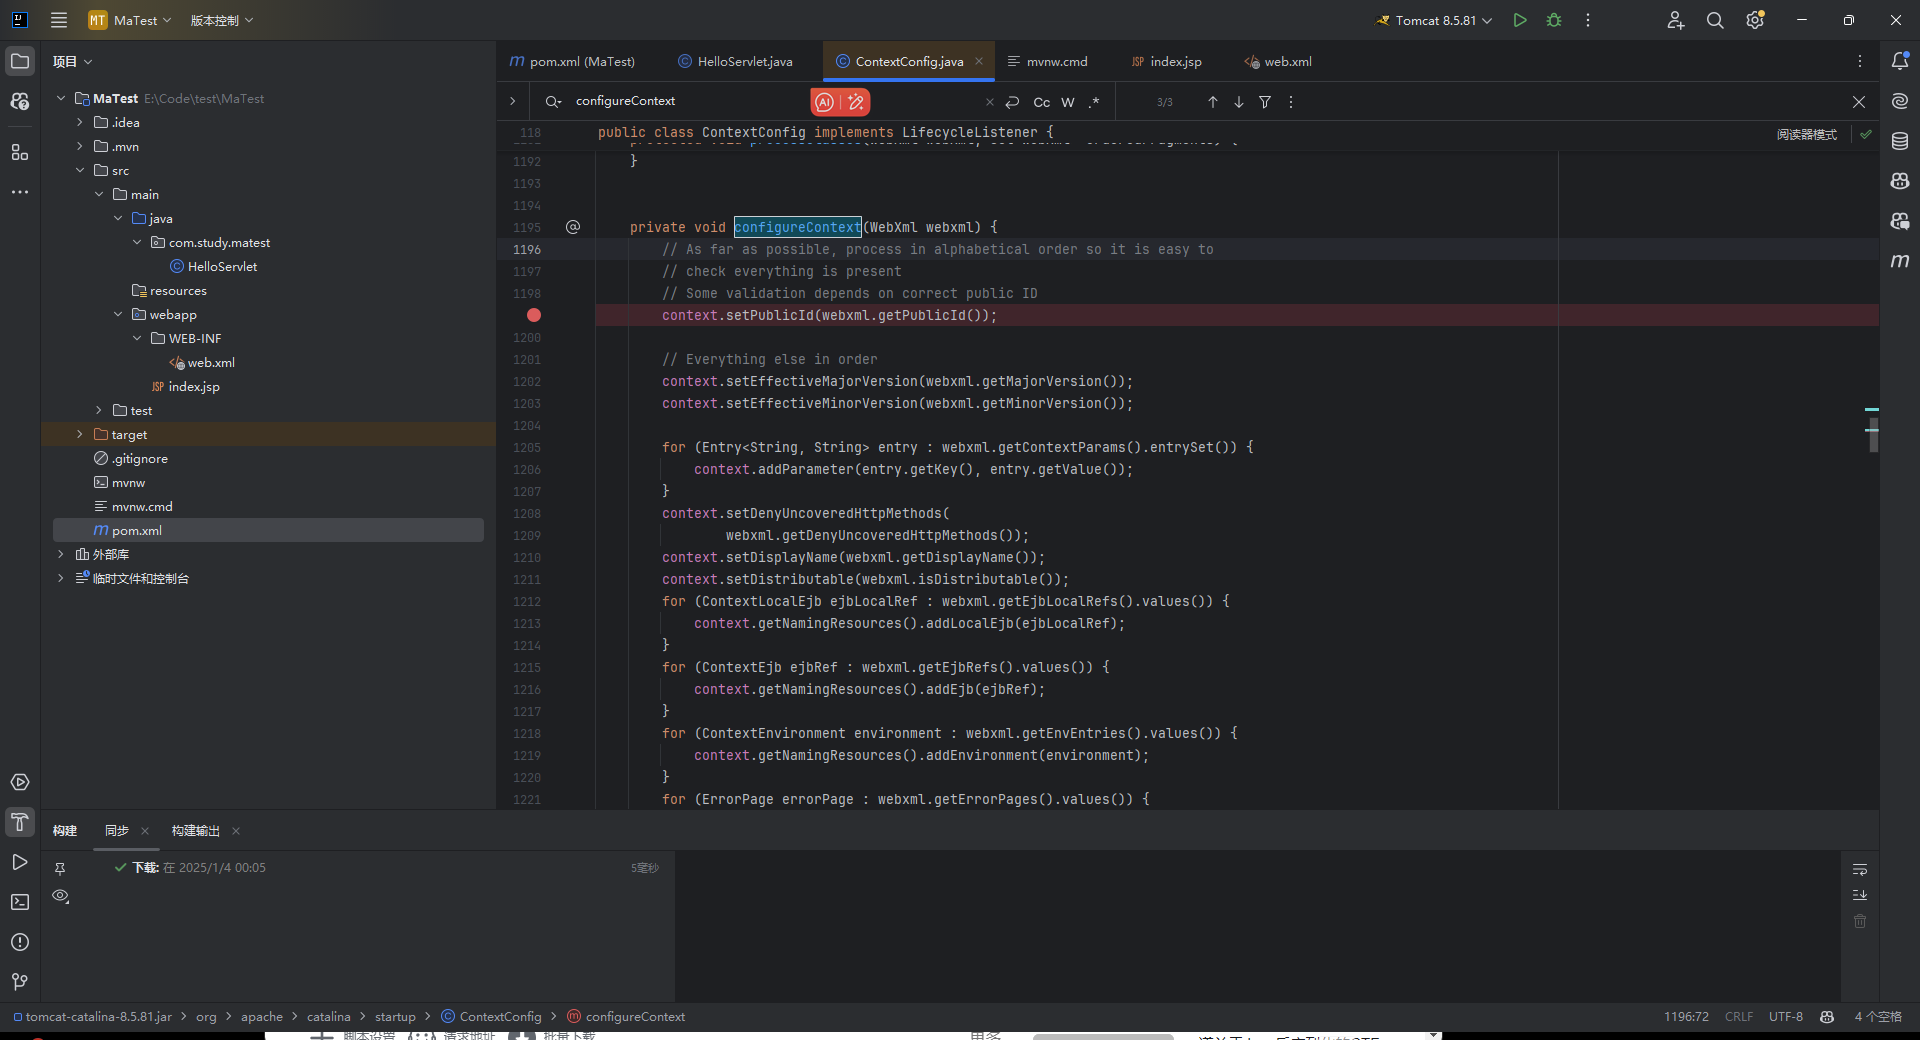Screen dimensions: 1920x1040
Task: Expand the .mvn folder
Action: (80, 146)
